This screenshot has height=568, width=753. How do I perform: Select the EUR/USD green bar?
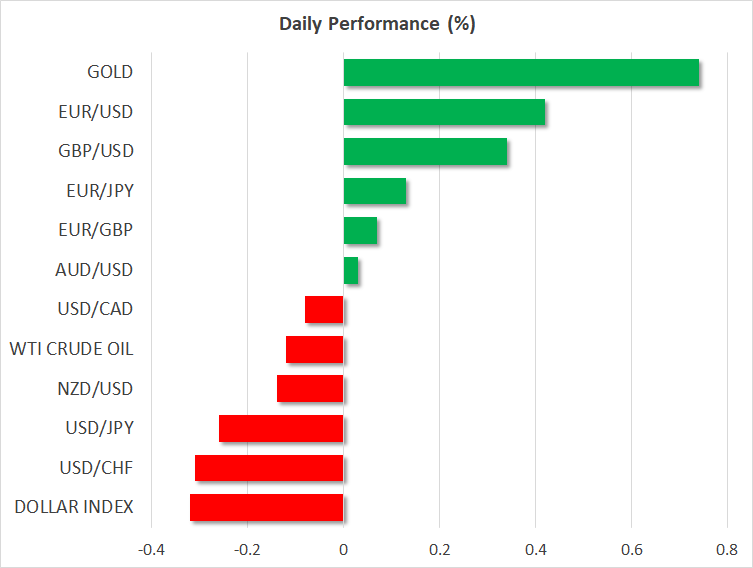click(x=444, y=112)
